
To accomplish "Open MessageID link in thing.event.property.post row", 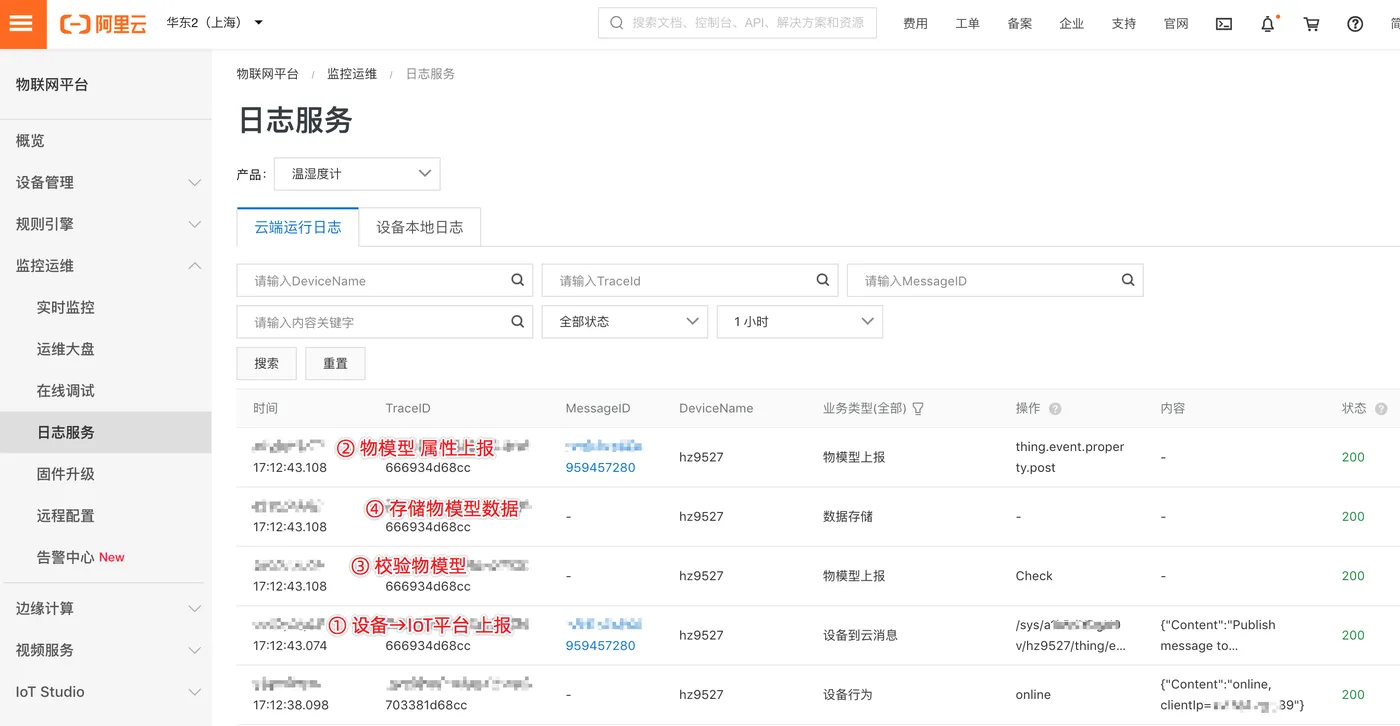I will 600,467.
